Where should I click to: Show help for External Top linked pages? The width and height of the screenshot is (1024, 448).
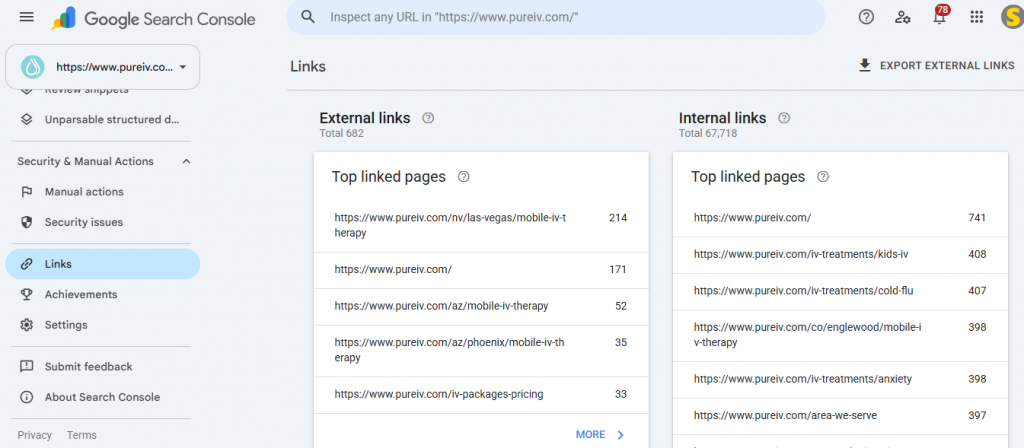coord(464,176)
